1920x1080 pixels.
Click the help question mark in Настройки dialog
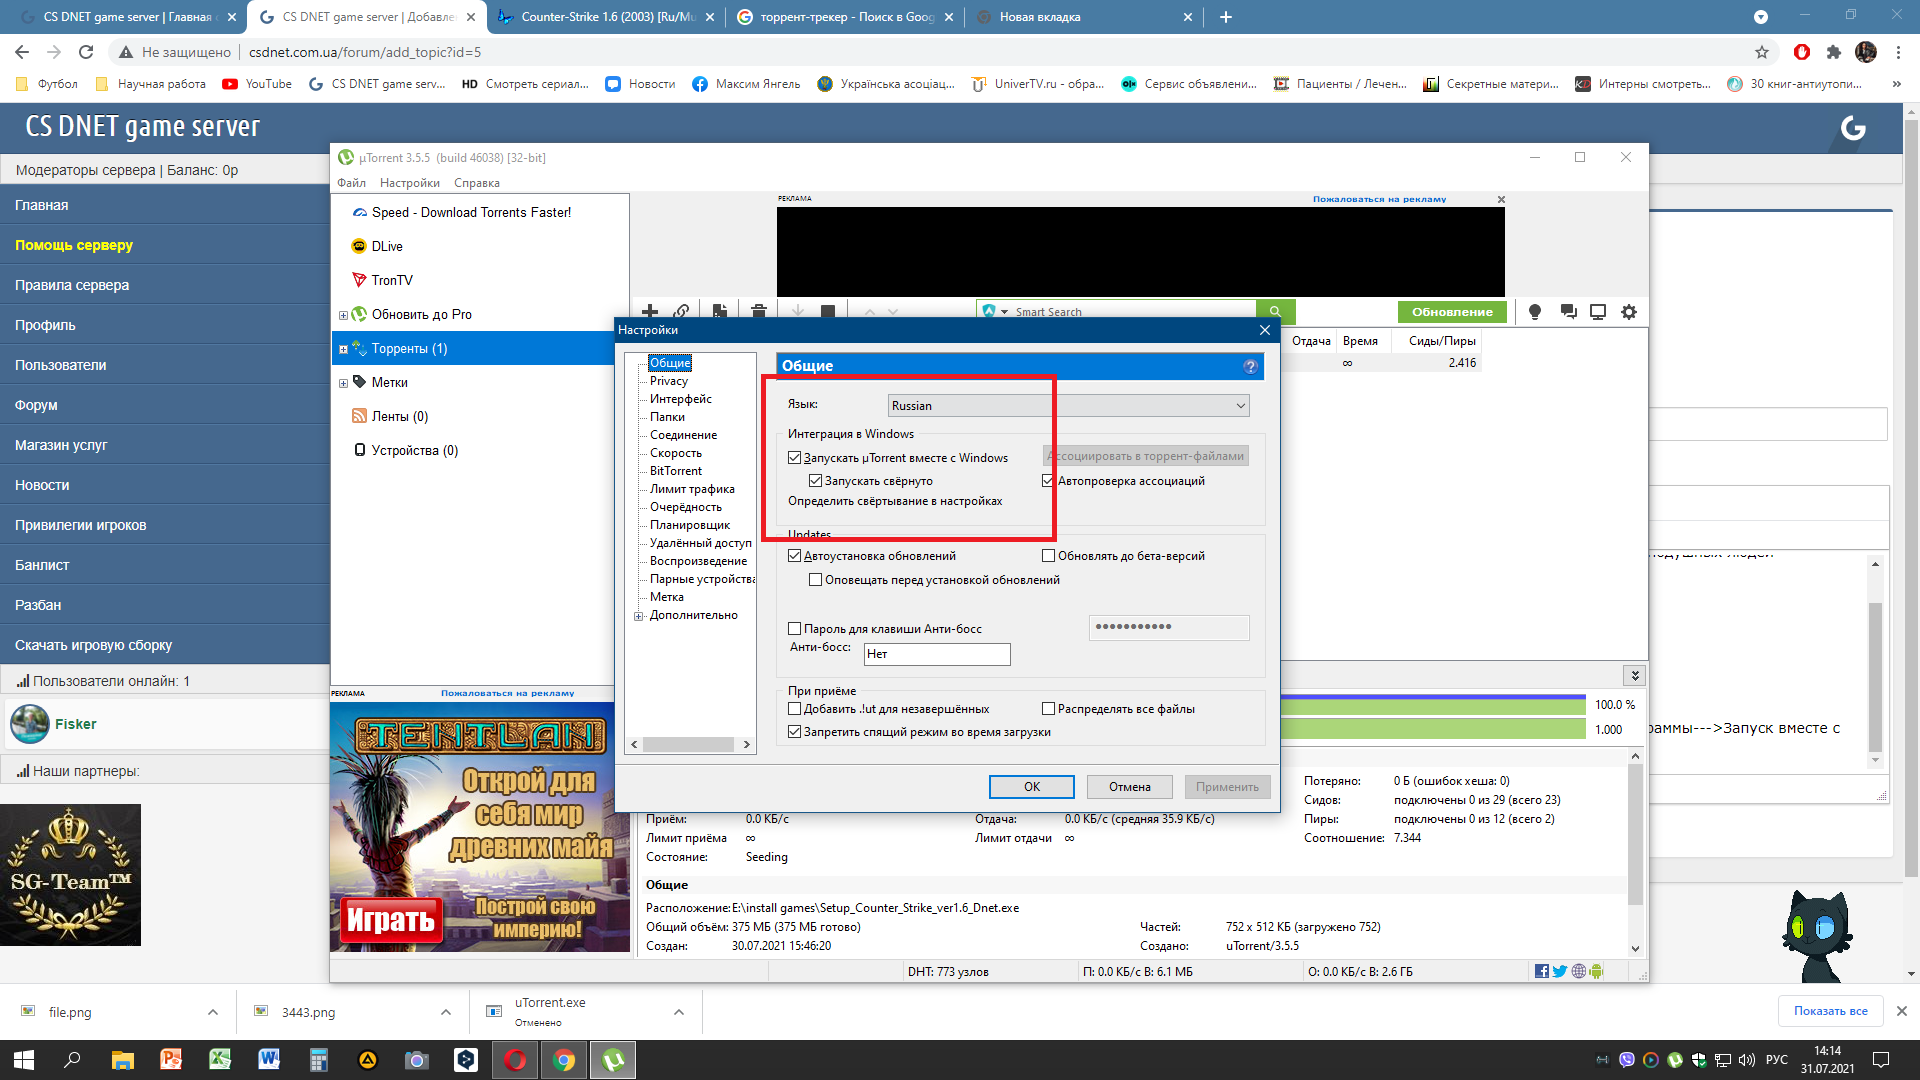[1250, 366]
